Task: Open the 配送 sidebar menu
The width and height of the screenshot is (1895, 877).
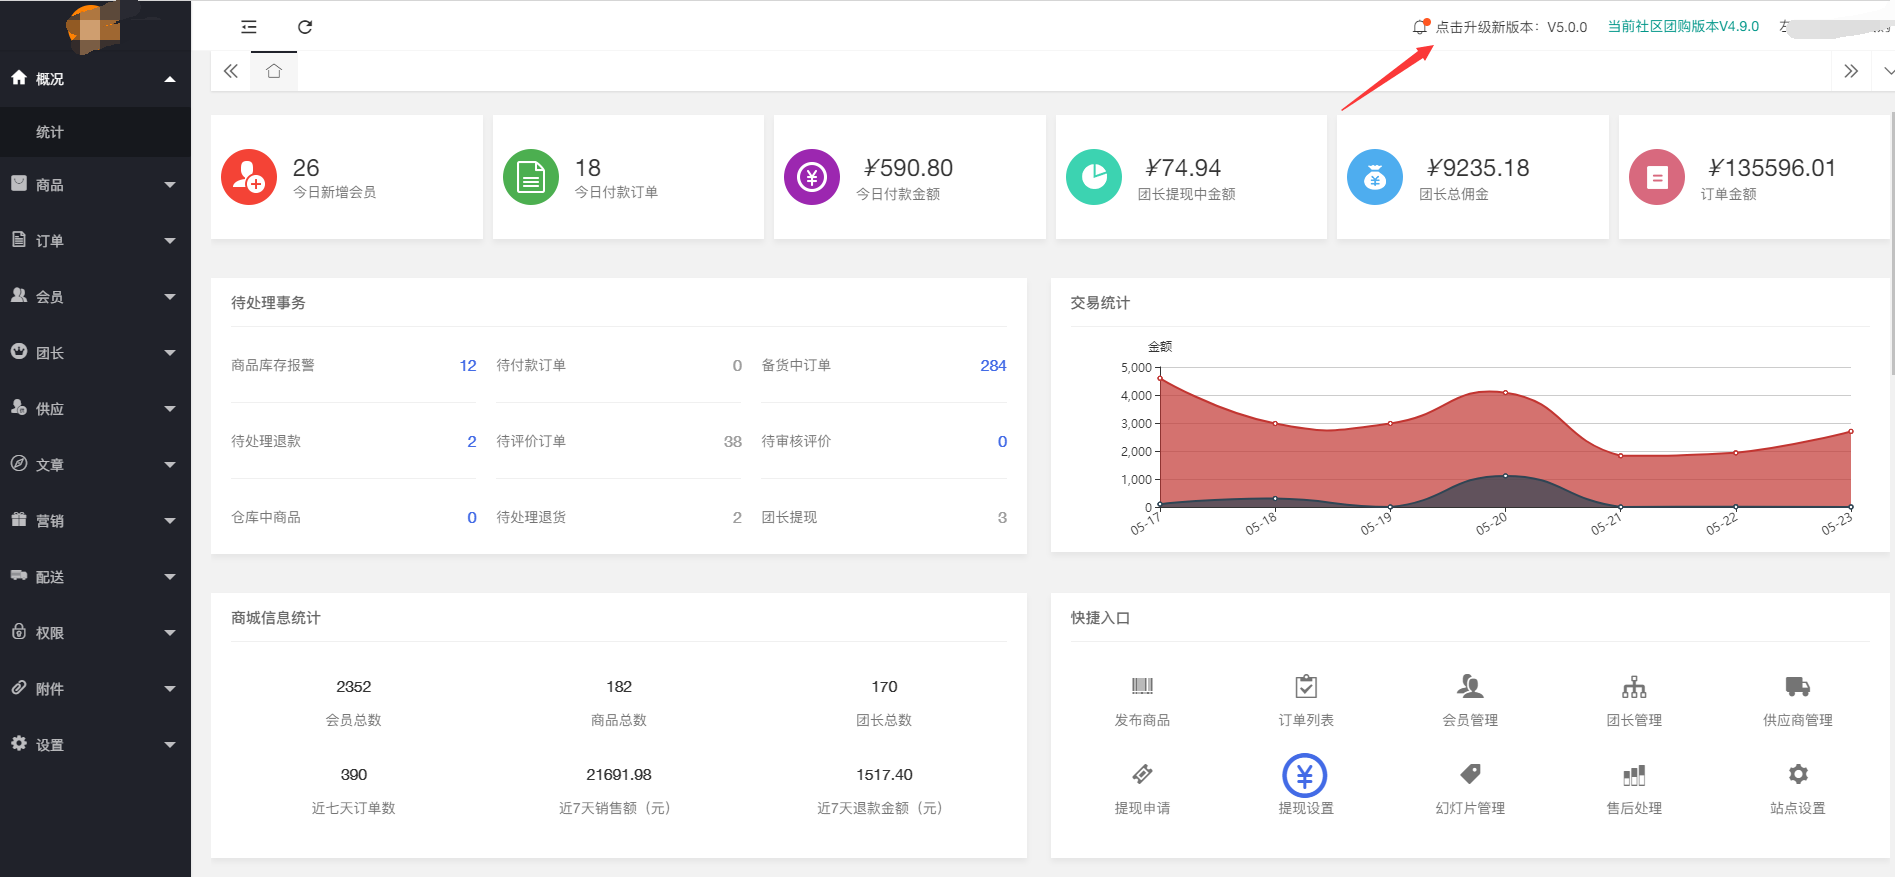Action: click(x=95, y=577)
